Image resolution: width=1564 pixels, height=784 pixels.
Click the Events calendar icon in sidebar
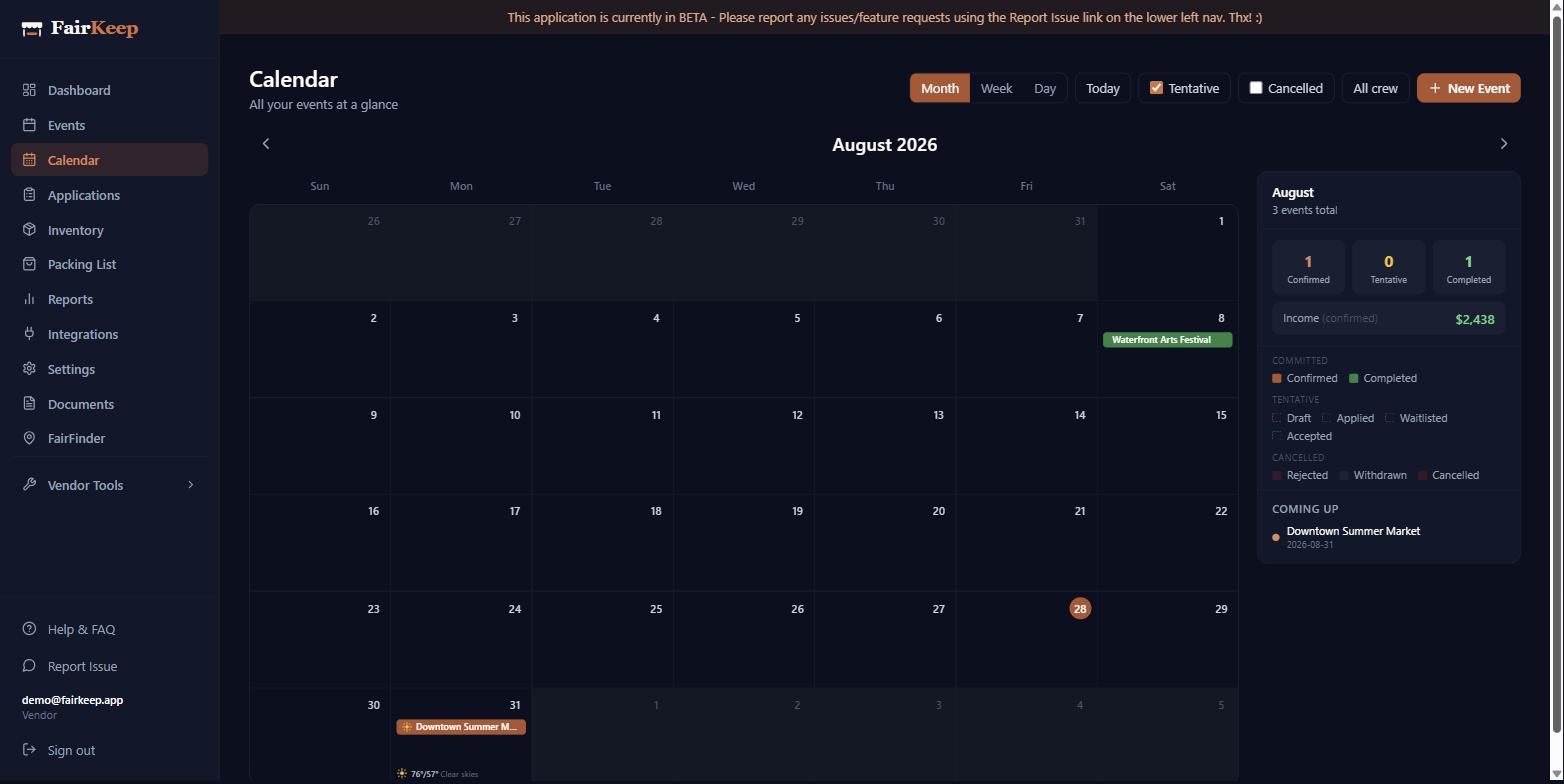pyautogui.click(x=29, y=125)
